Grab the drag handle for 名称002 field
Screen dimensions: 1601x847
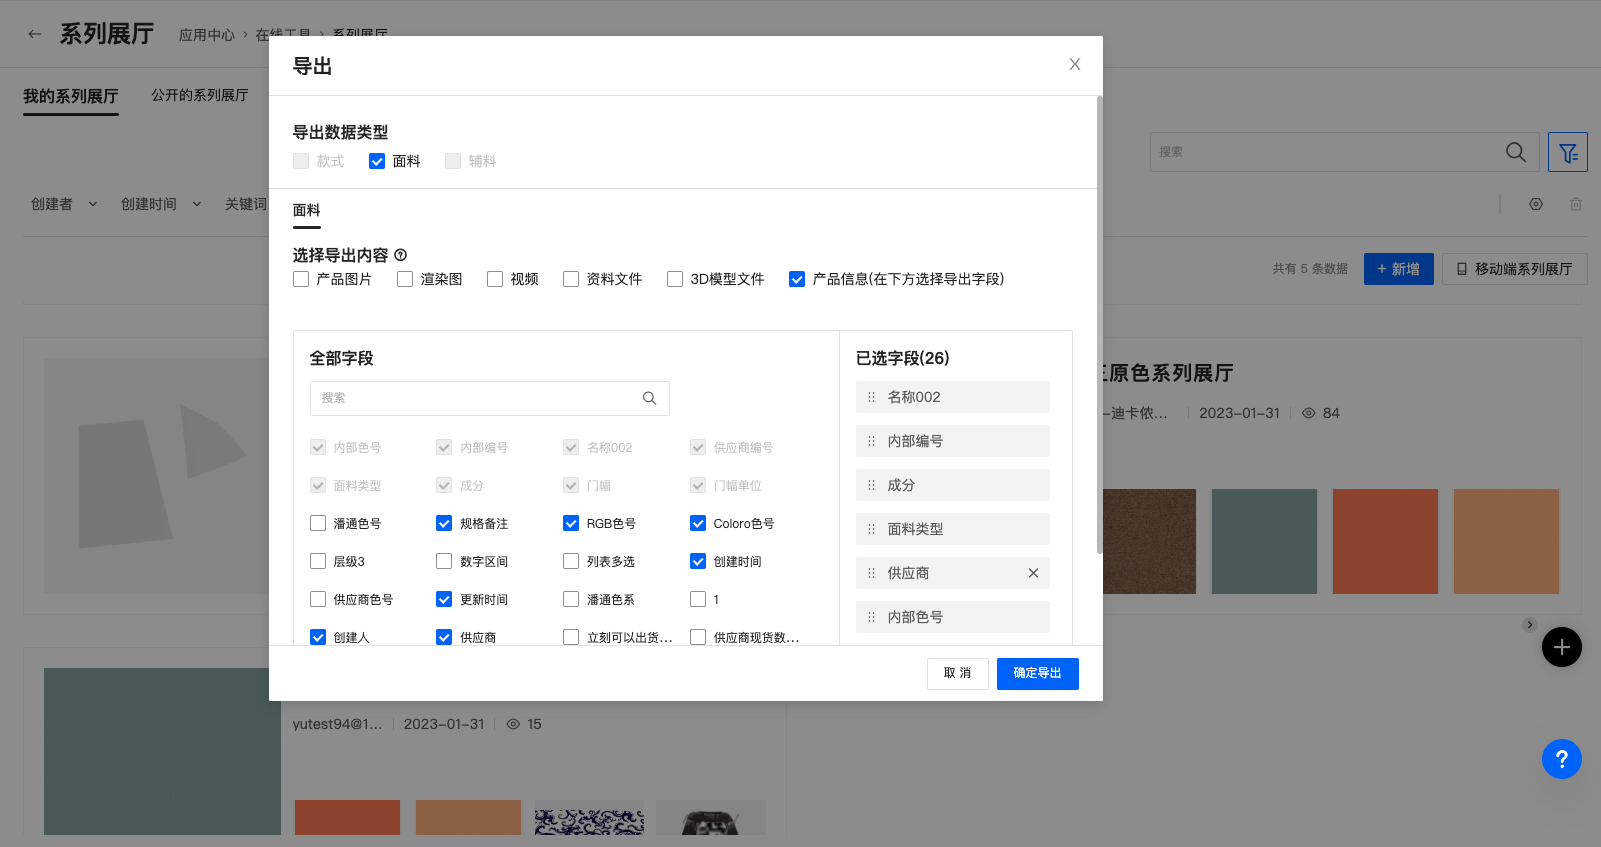[x=871, y=397]
